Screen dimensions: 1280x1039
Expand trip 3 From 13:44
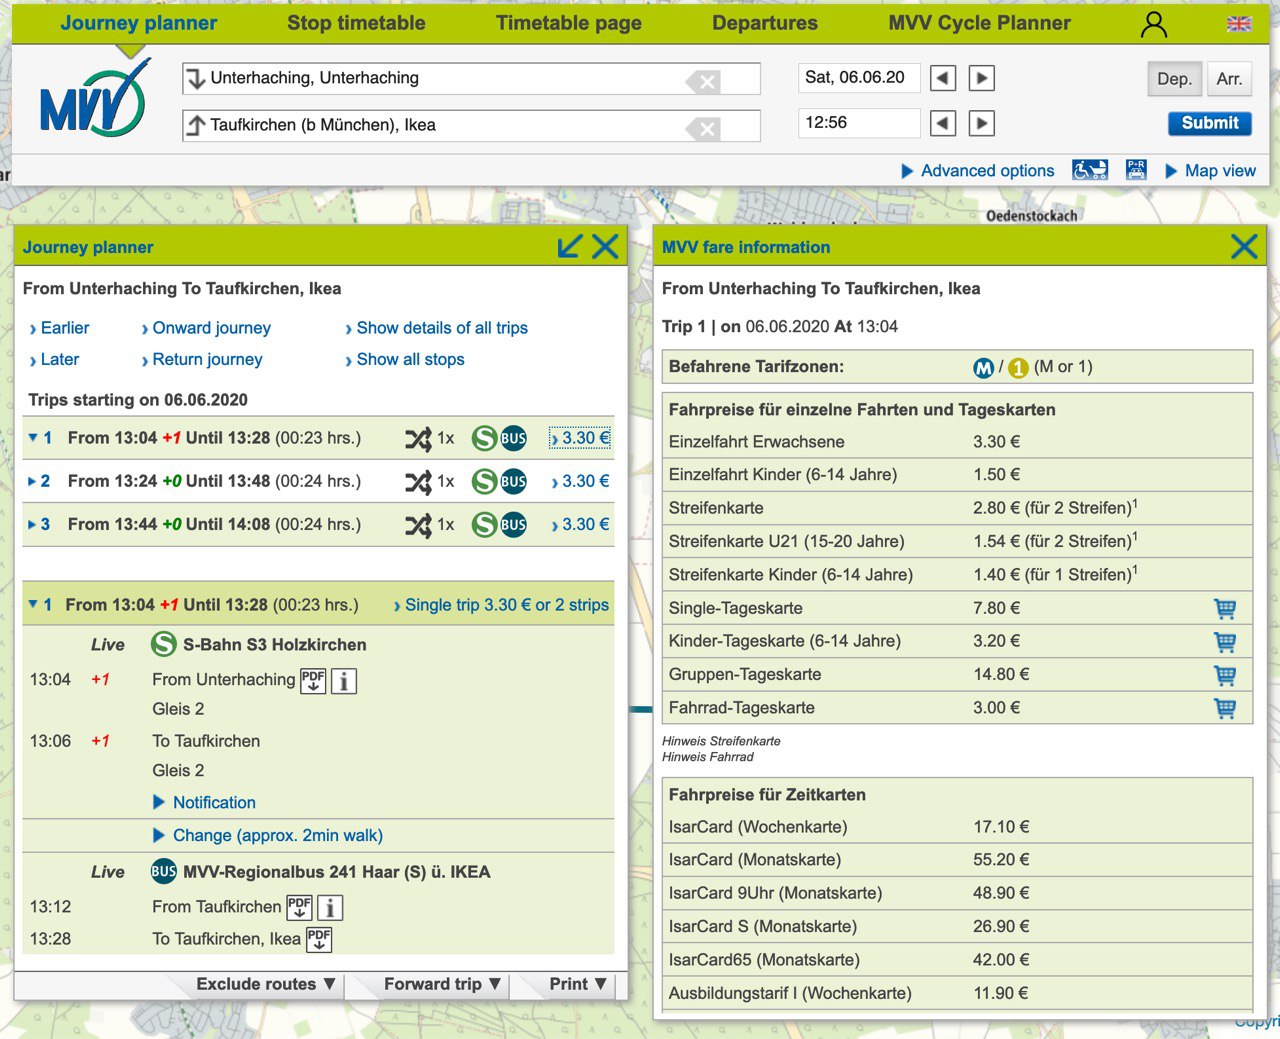[32, 524]
